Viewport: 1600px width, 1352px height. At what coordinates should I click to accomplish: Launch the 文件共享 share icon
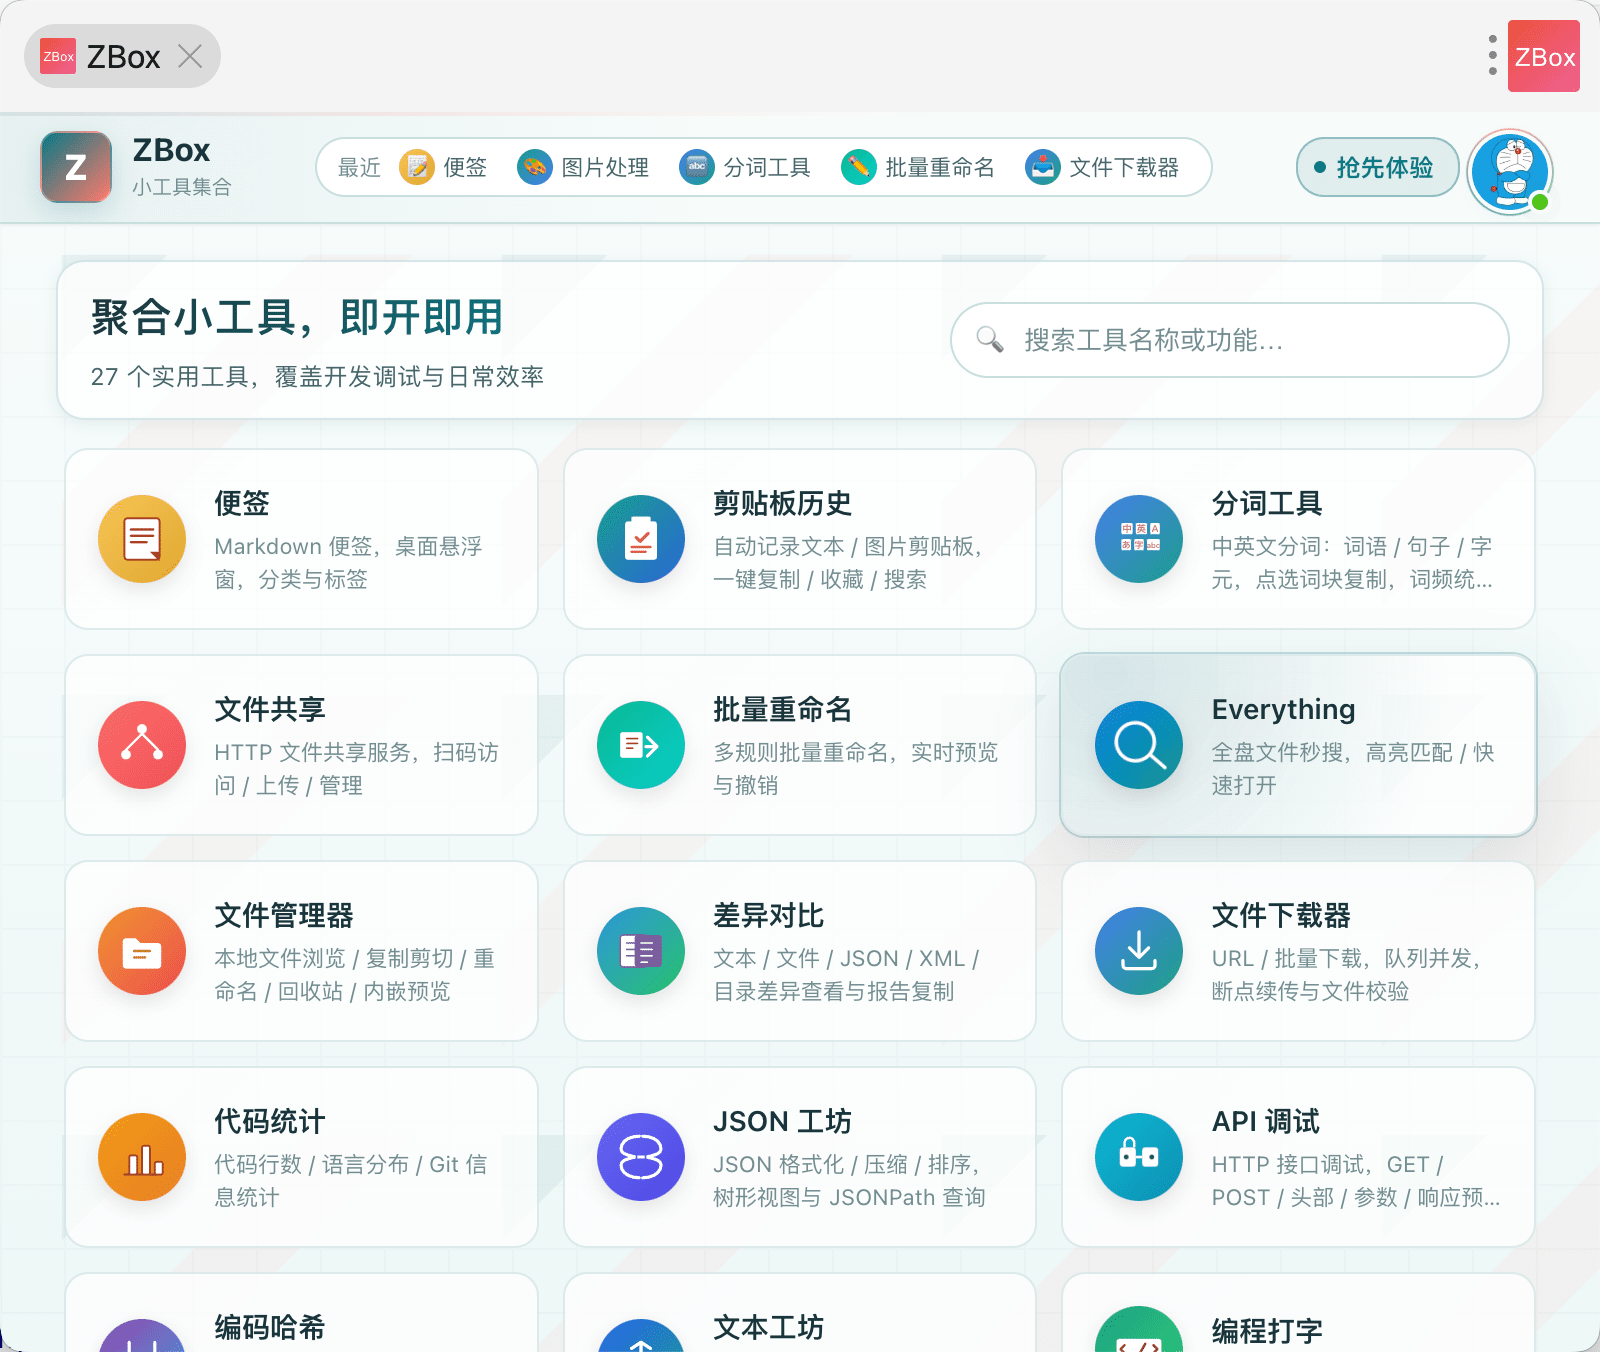[x=142, y=745]
